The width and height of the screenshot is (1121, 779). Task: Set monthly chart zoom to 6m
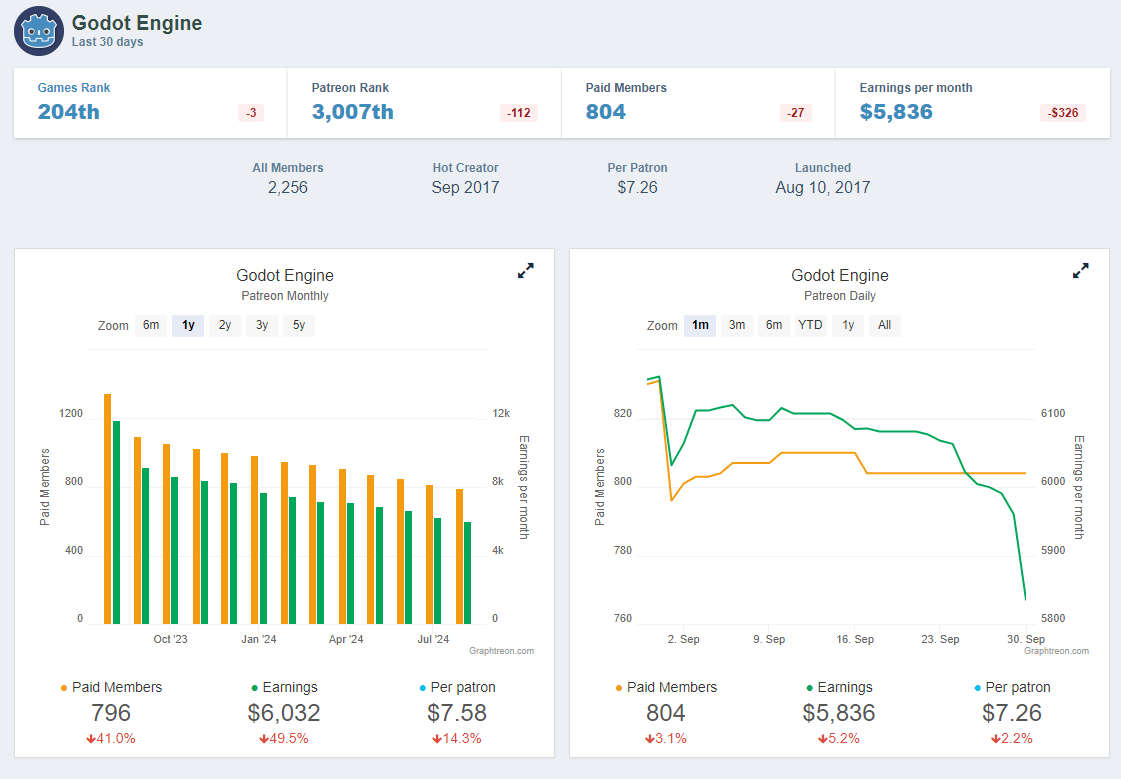click(151, 325)
